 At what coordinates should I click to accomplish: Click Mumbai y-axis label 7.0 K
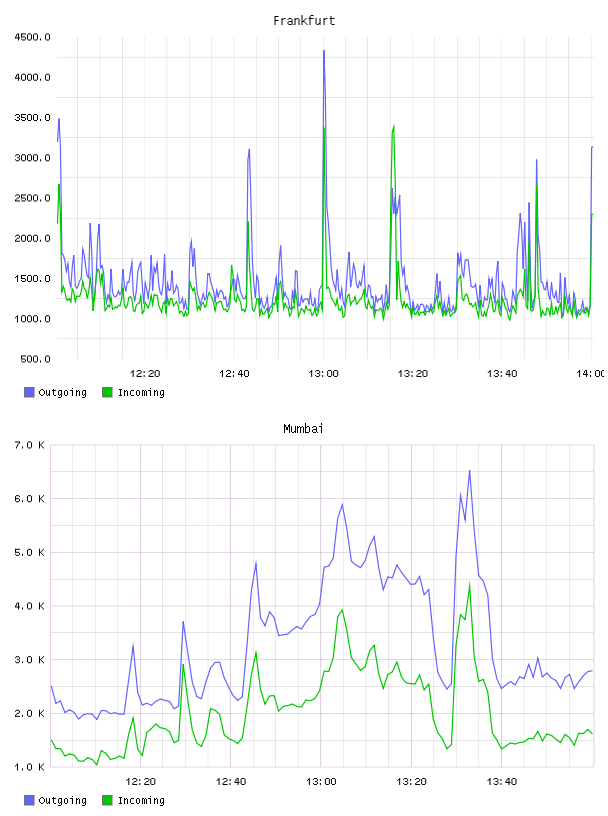pos(29,445)
